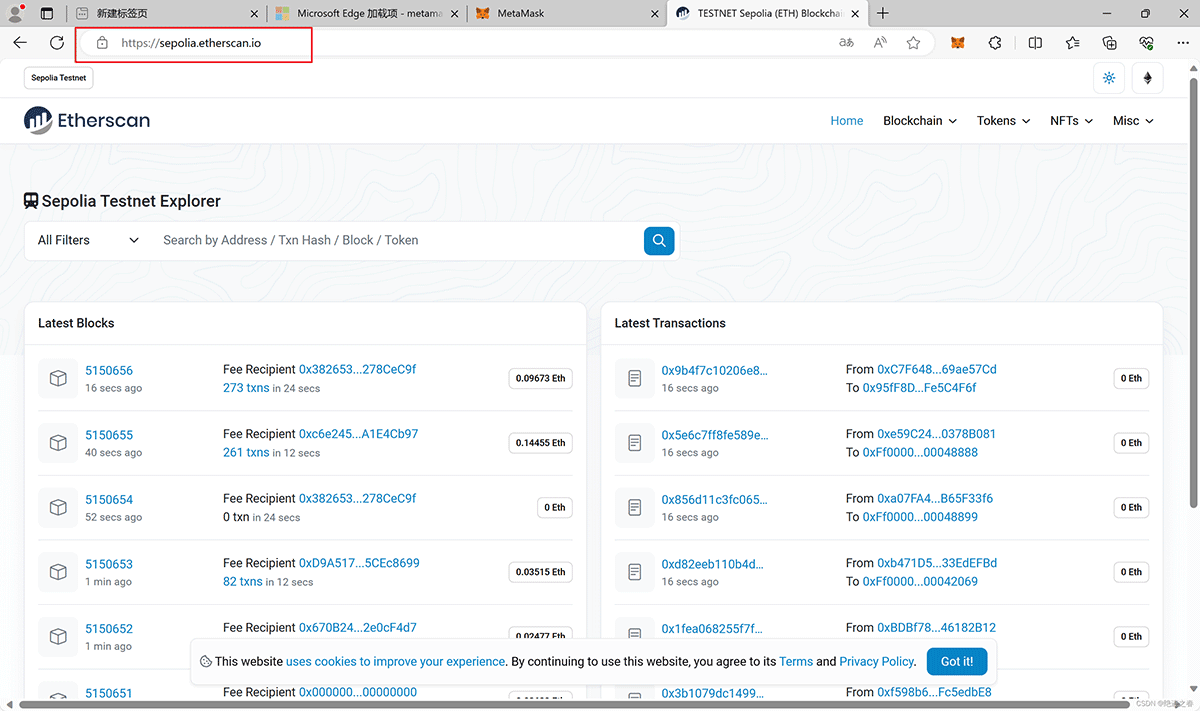Add page to favorites star icon
This screenshot has height=711, width=1200.
(x=913, y=43)
